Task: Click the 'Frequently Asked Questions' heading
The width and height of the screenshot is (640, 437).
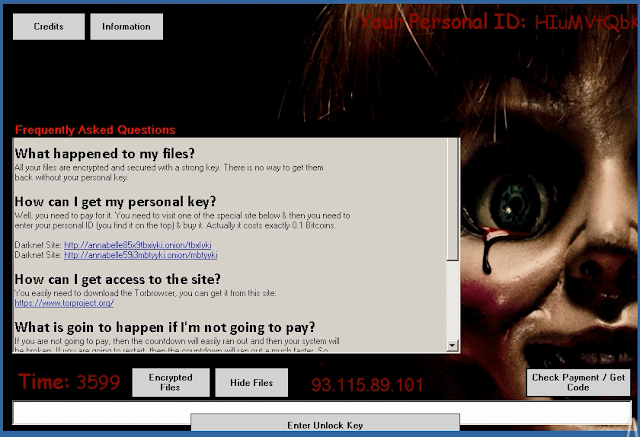Action: pyautogui.click(x=95, y=130)
